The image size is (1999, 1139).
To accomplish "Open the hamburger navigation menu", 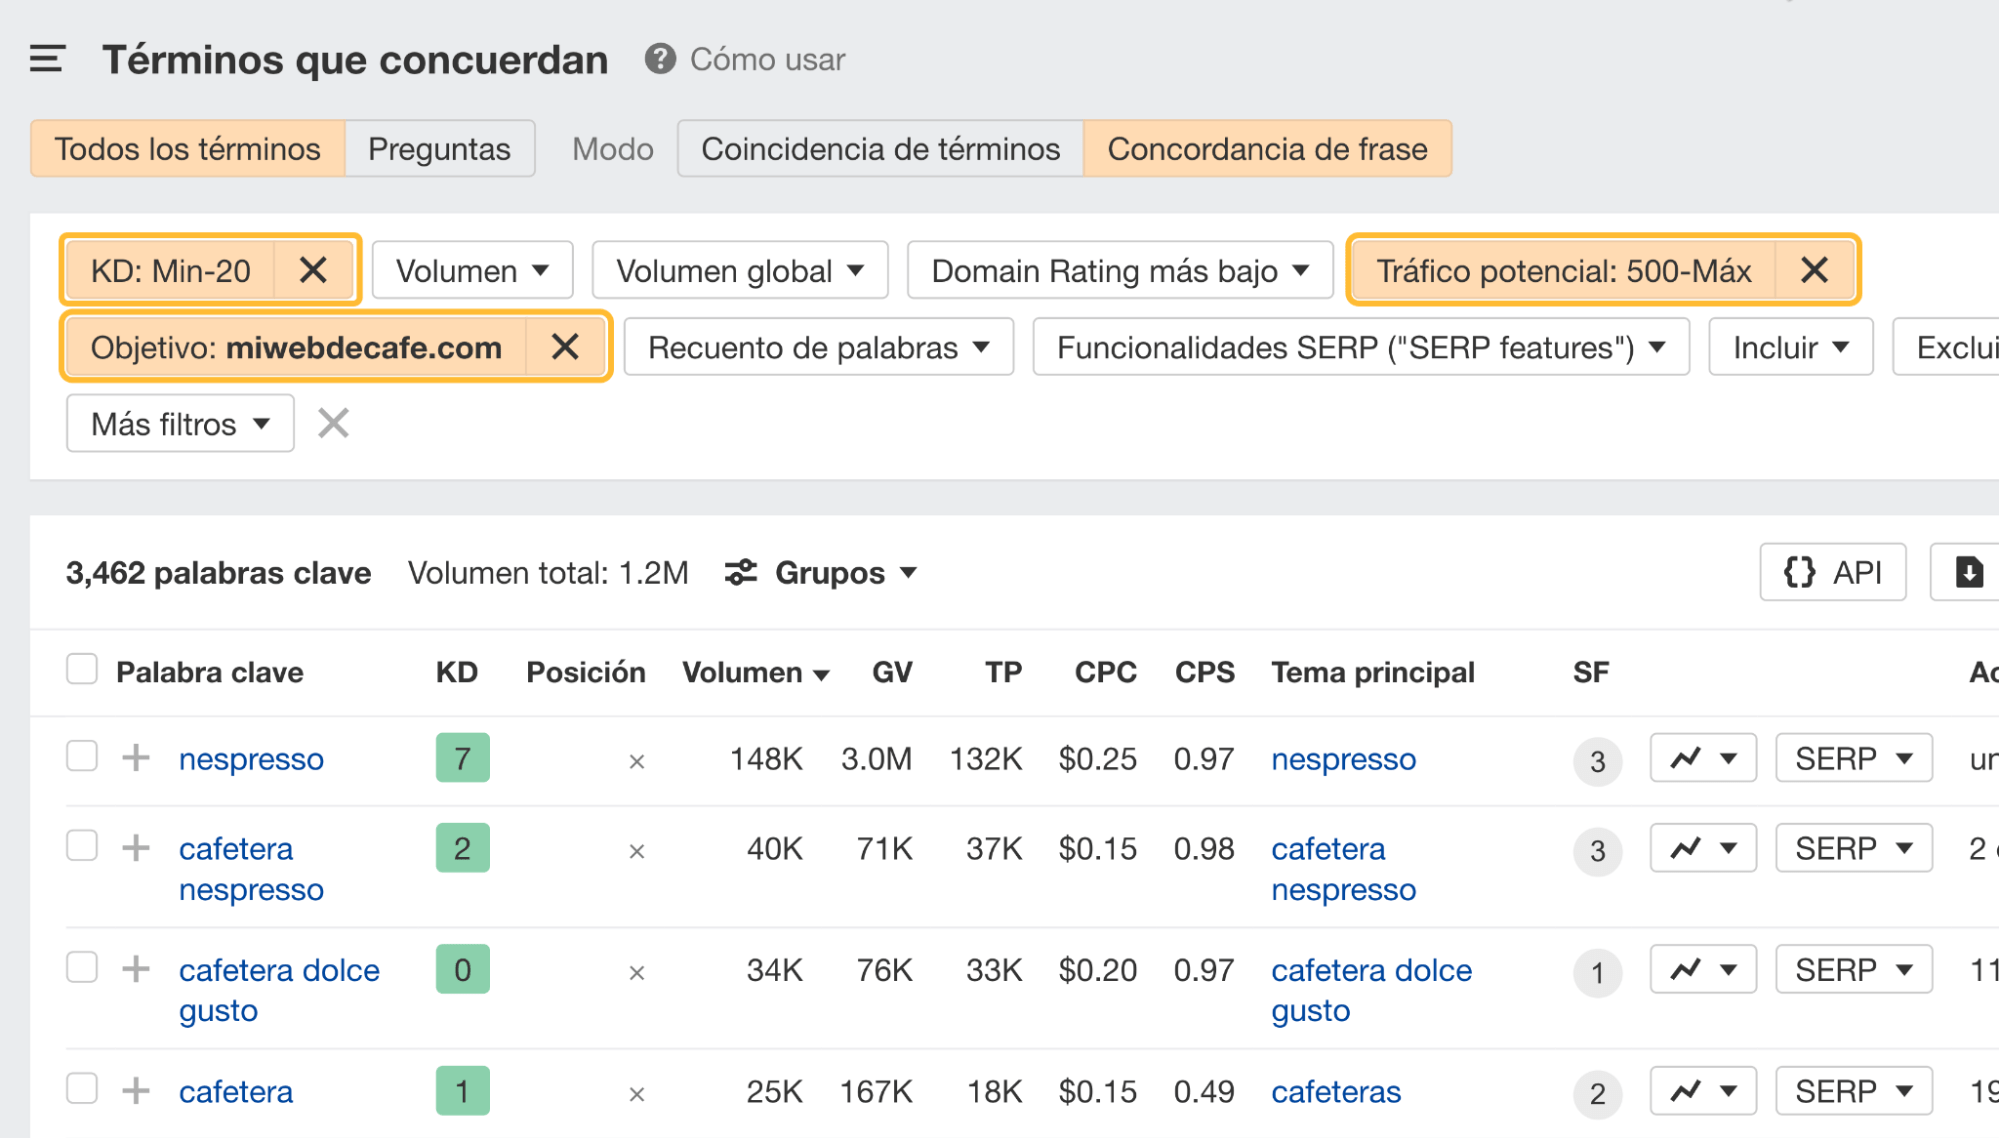I will click(45, 59).
